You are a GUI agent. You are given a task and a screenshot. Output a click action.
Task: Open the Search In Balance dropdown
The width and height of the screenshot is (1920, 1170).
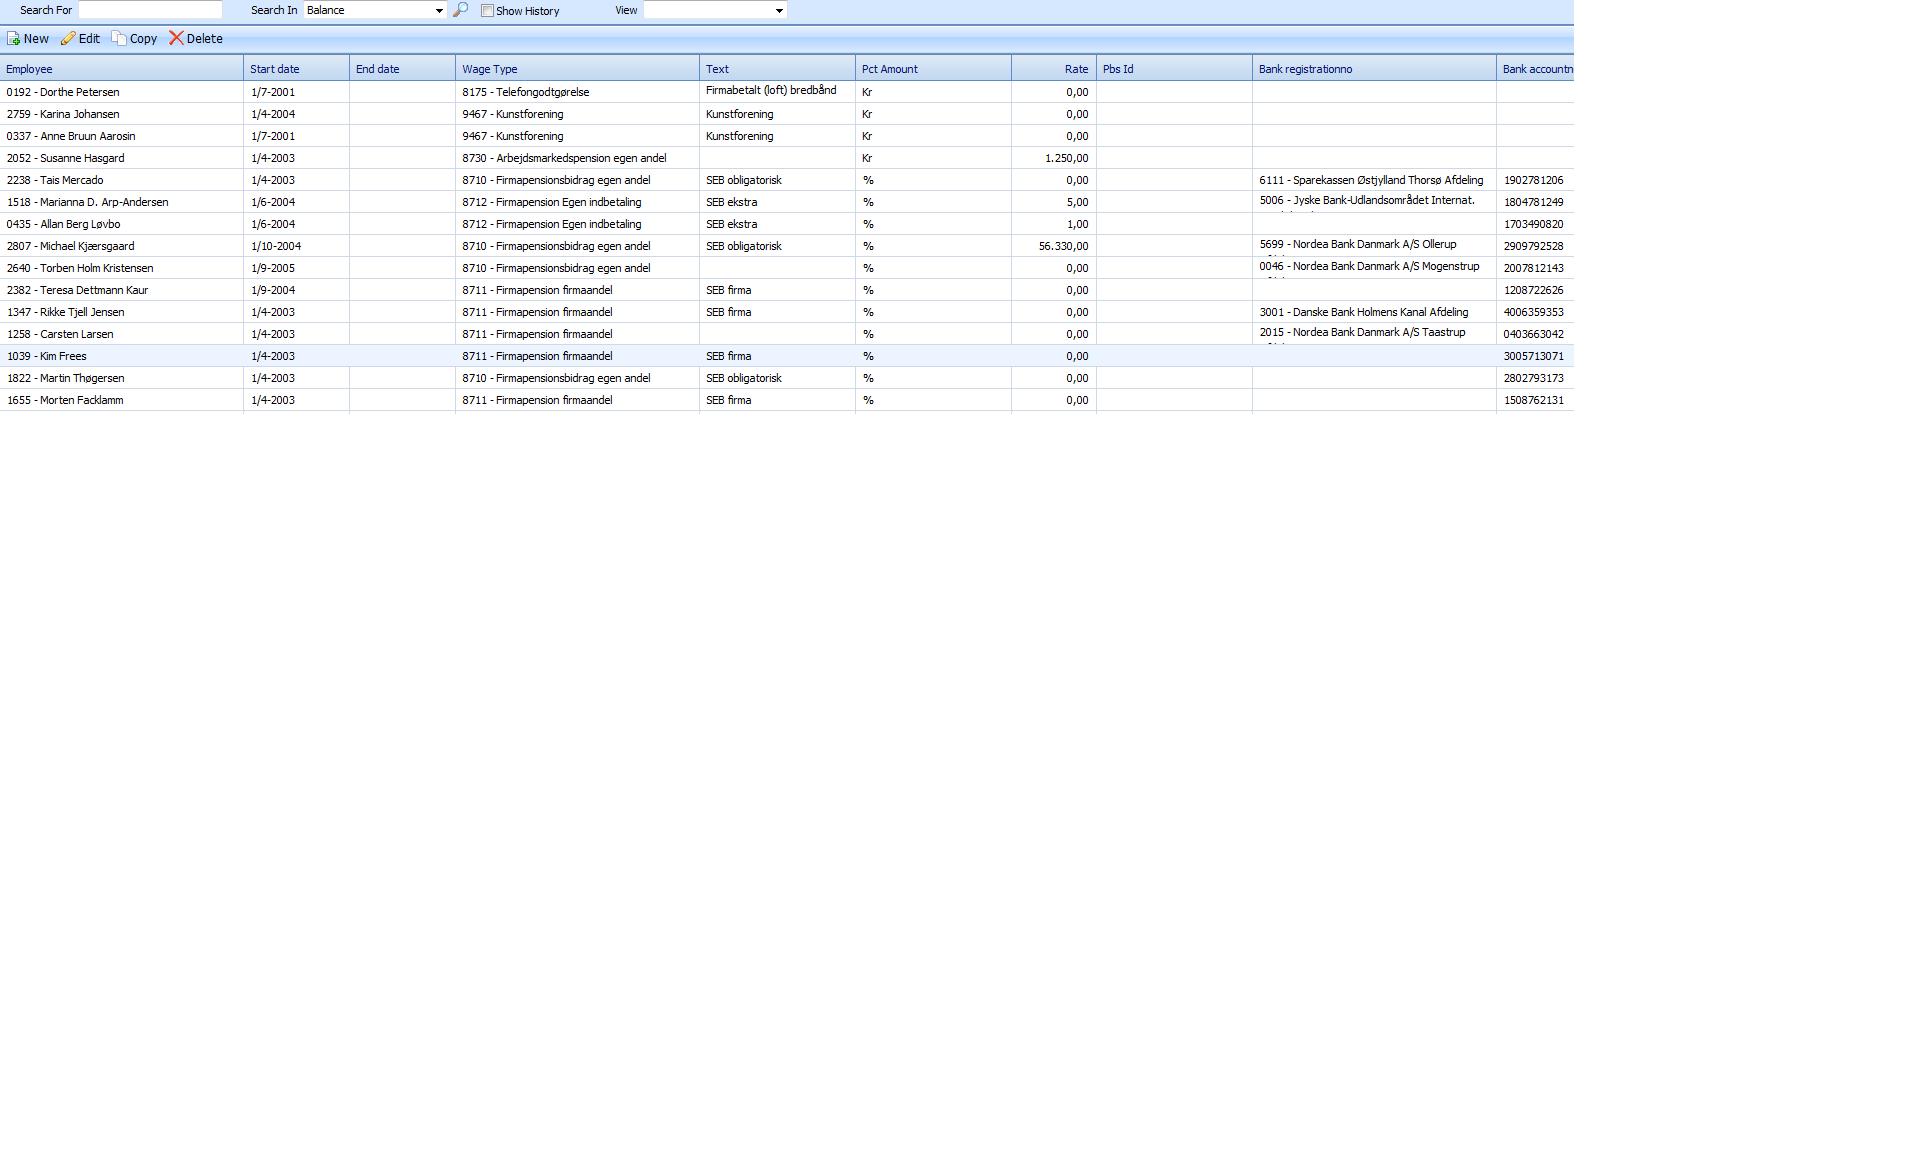[x=438, y=10]
